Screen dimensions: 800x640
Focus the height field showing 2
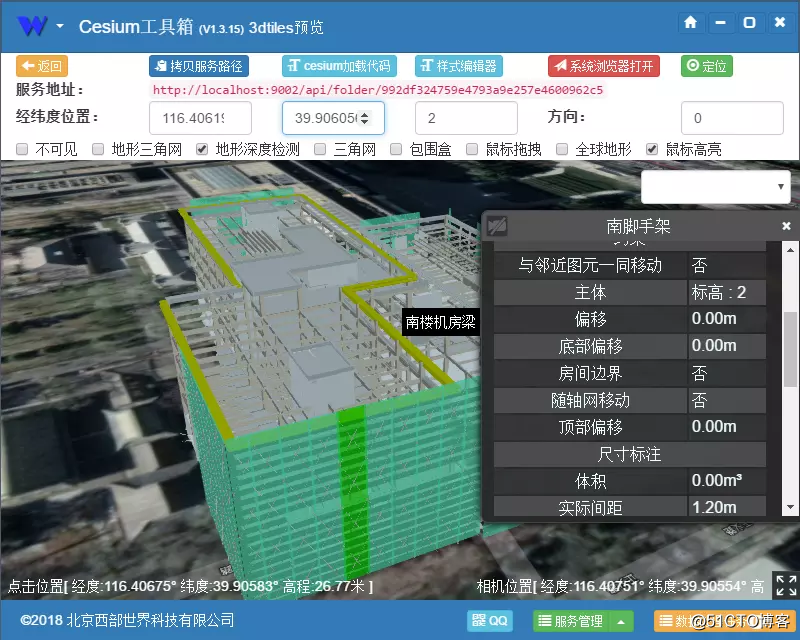pyautogui.click(x=466, y=118)
